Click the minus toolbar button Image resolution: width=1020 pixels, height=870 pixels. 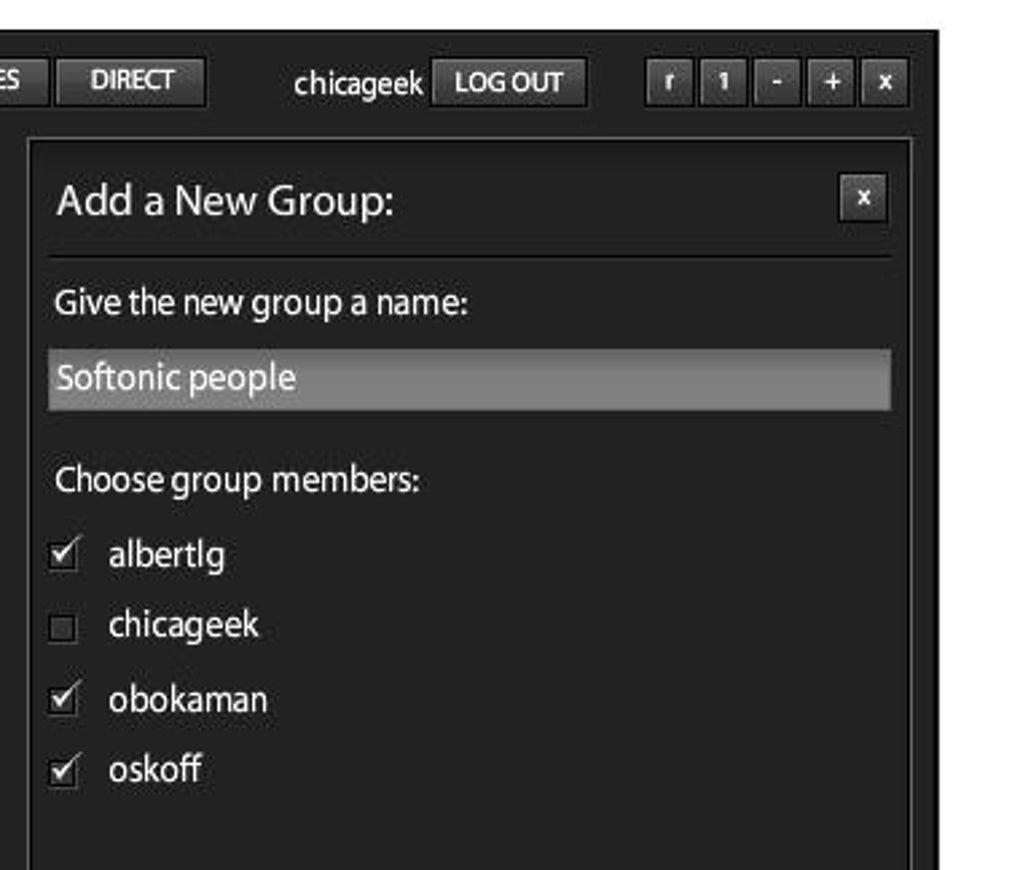coord(777,82)
